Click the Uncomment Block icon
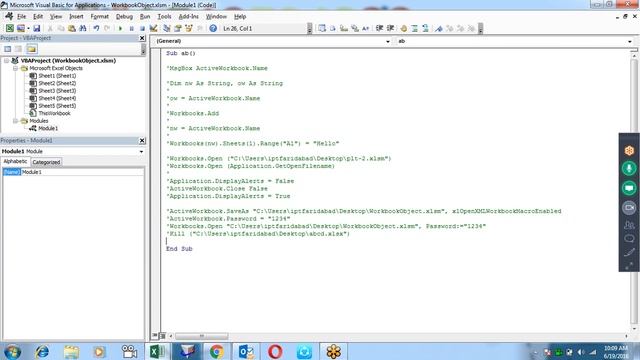The height and width of the screenshot is (360, 640). 425,28
